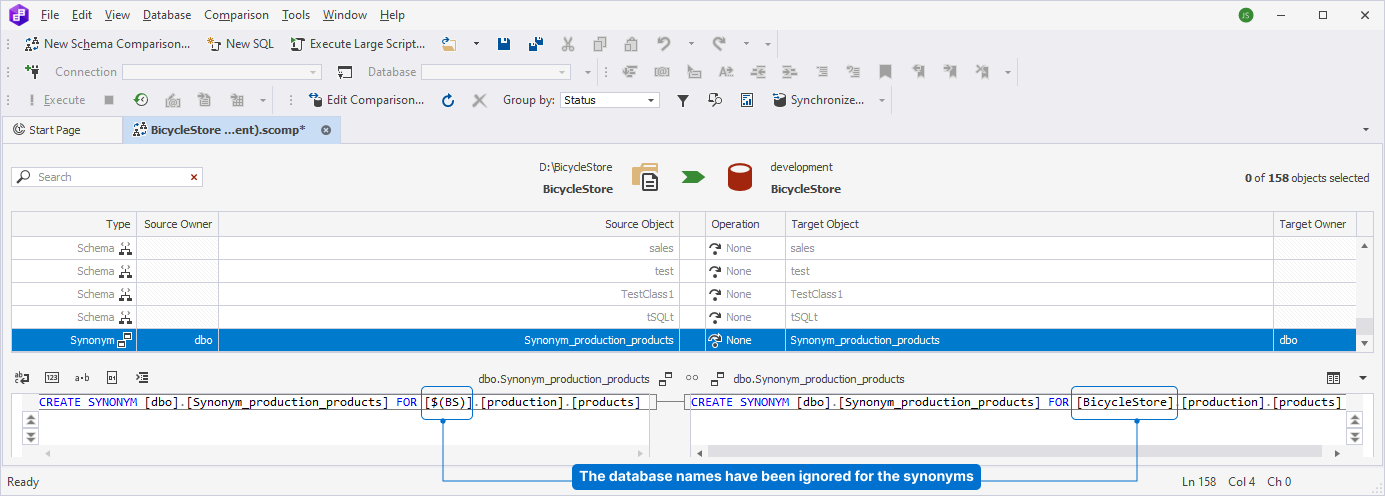Screen dimensions: 1385x496
Task: Open the Window menu
Action: click(x=345, y=15)
